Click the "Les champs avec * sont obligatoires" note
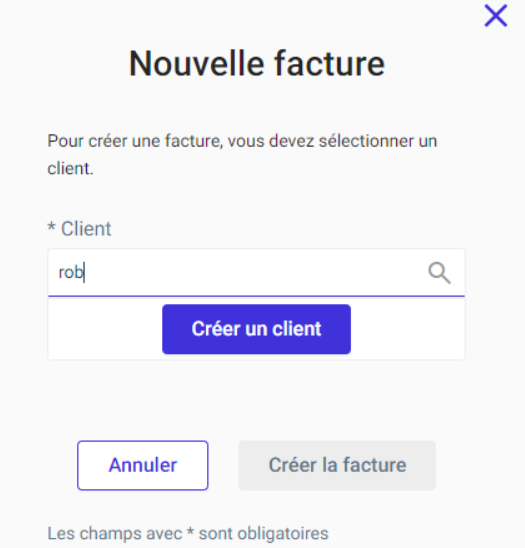Viewport: 525px width, 548px height. click(x=188, y=533)
